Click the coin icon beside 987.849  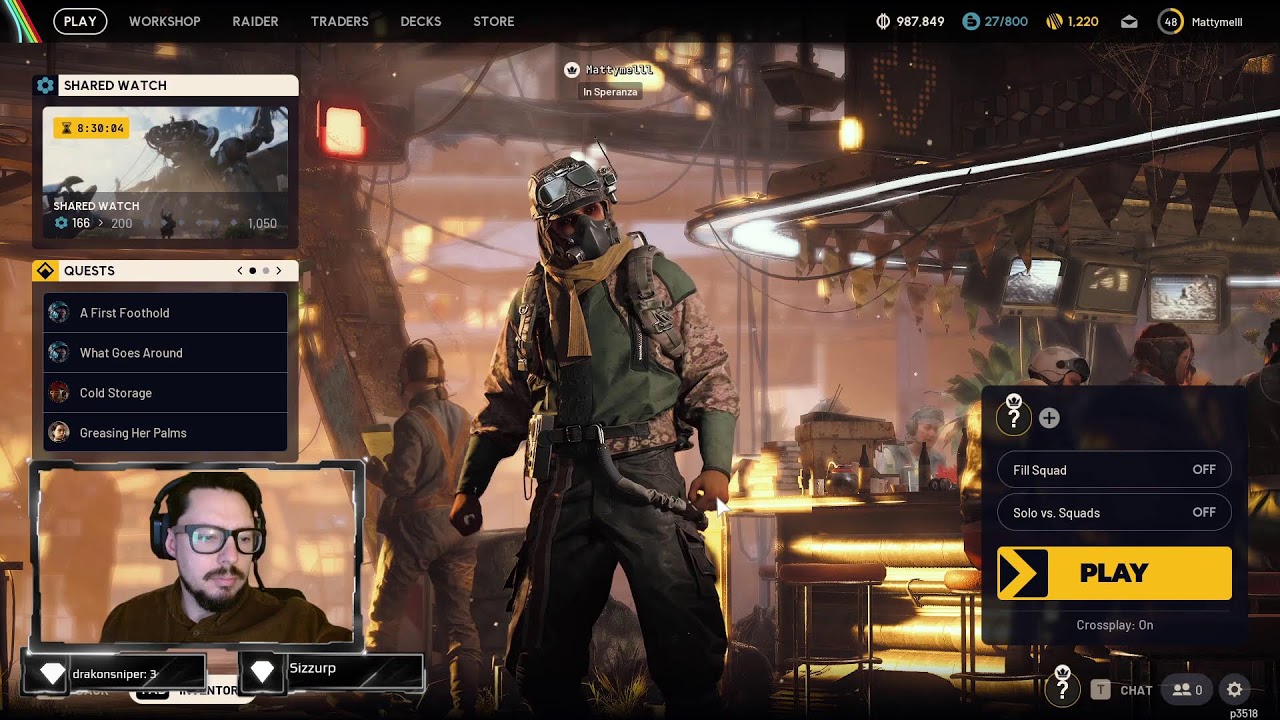(x=883, y=21)
